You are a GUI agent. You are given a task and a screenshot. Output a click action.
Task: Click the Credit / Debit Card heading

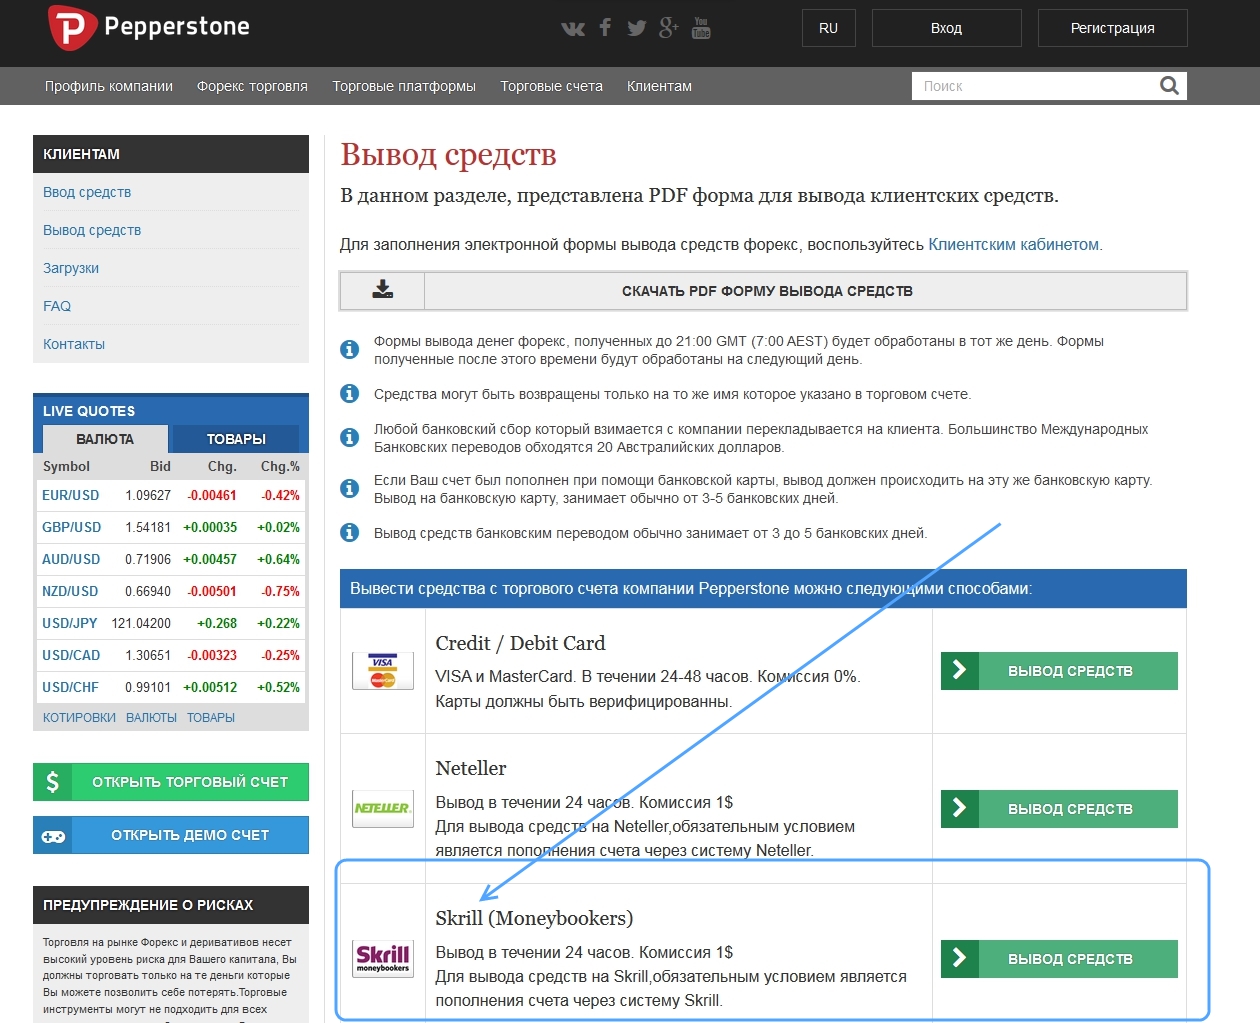pyautogui.click(x=520, y=643)
